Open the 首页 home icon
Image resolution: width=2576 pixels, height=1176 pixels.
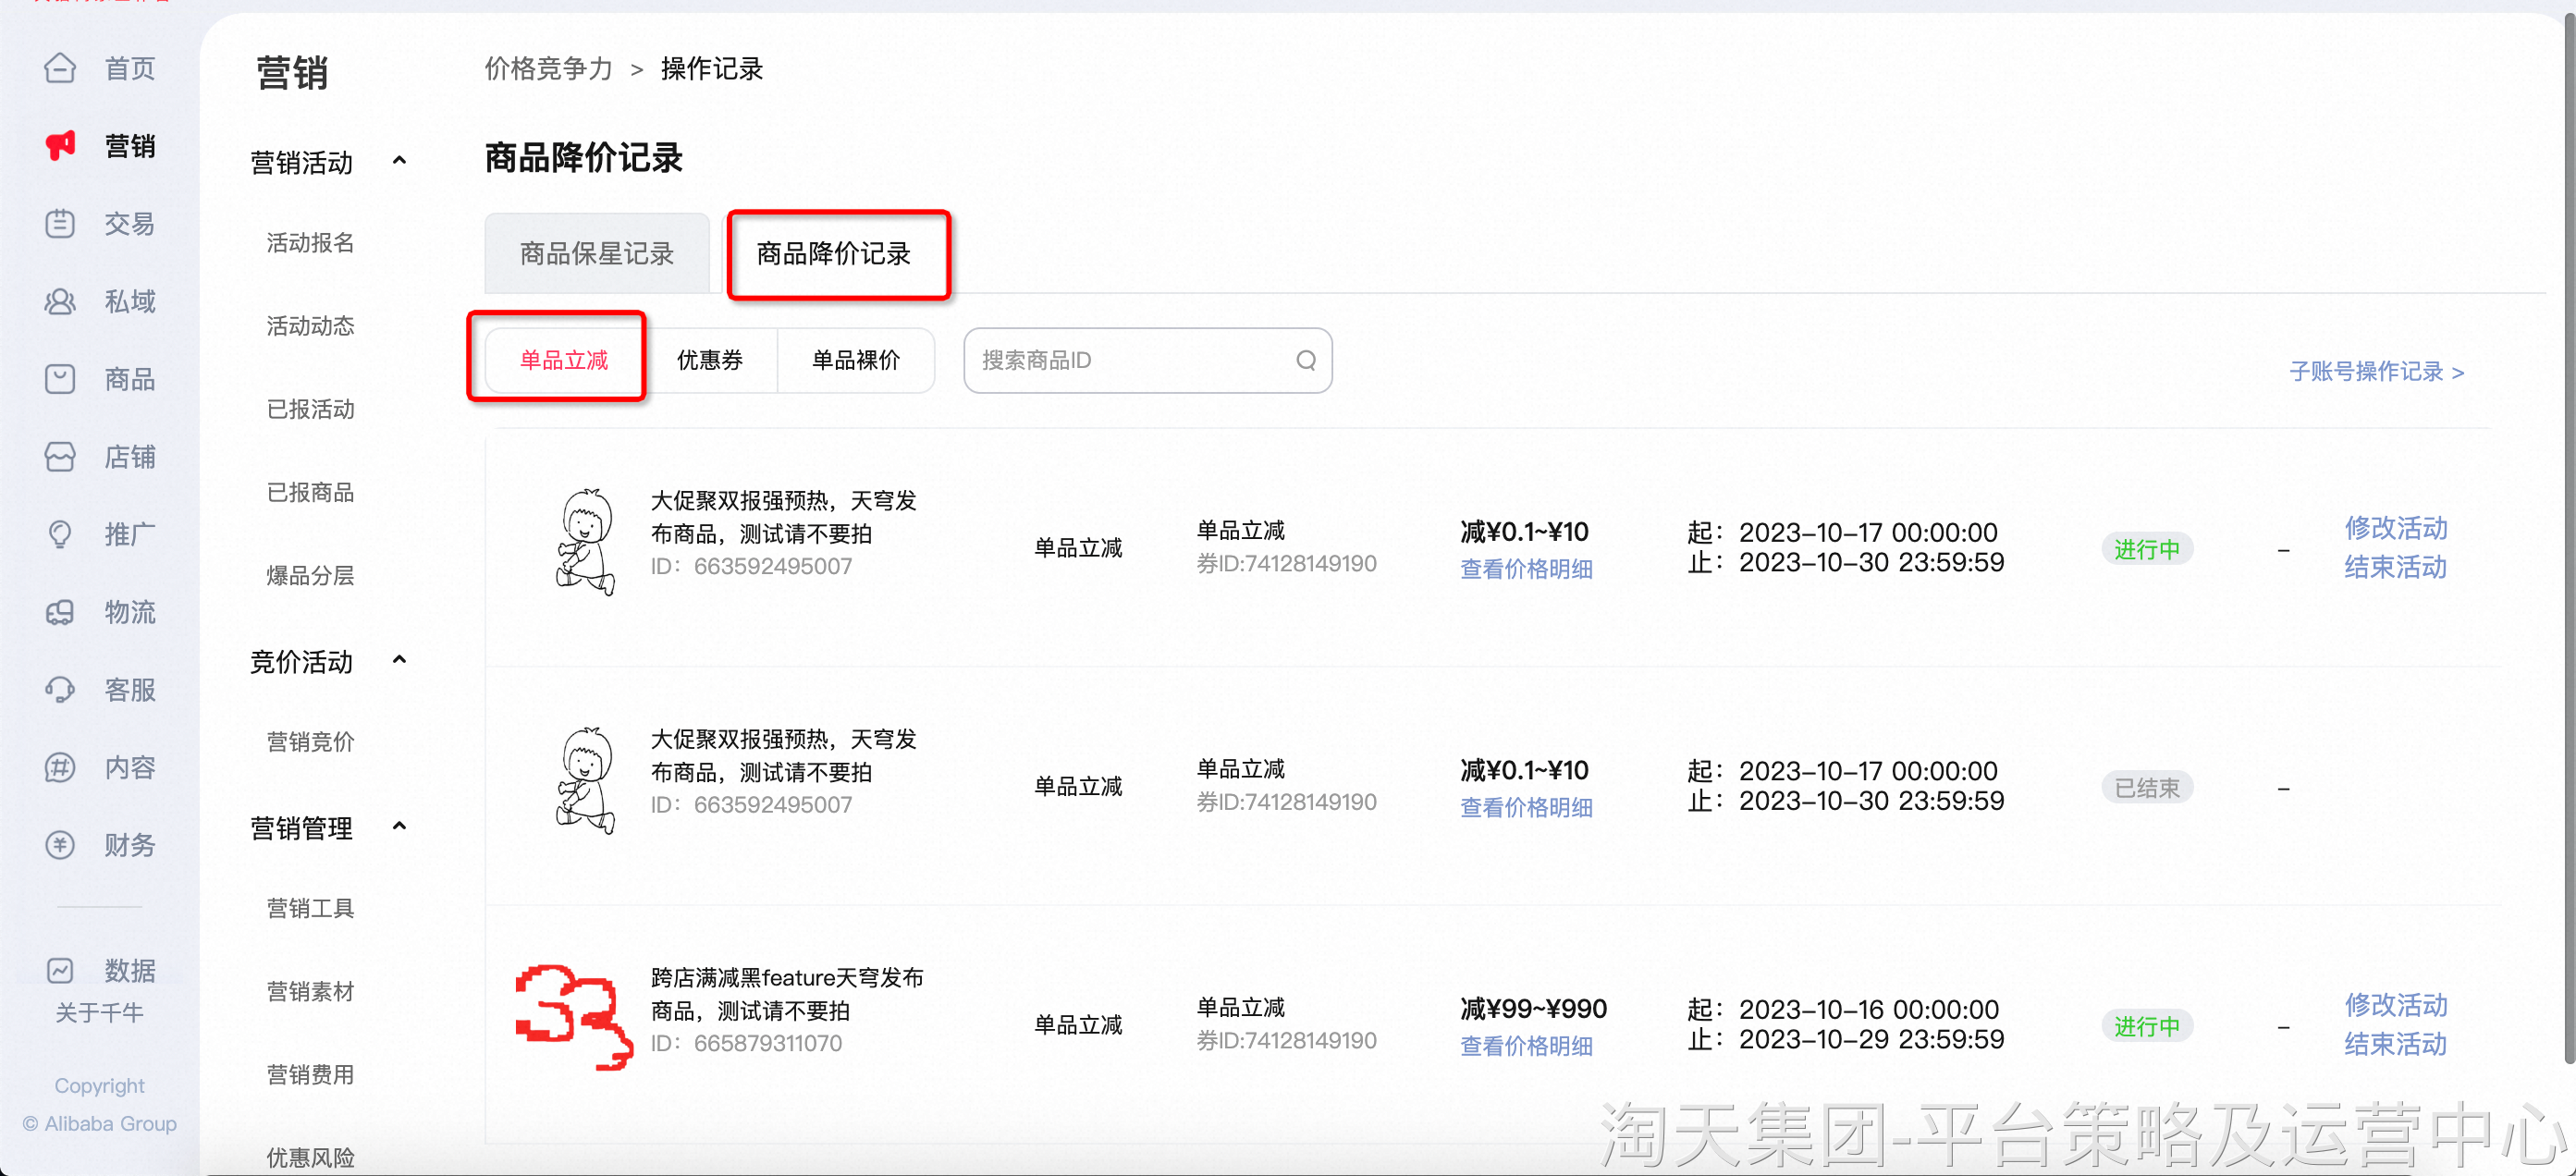point(60,68)
